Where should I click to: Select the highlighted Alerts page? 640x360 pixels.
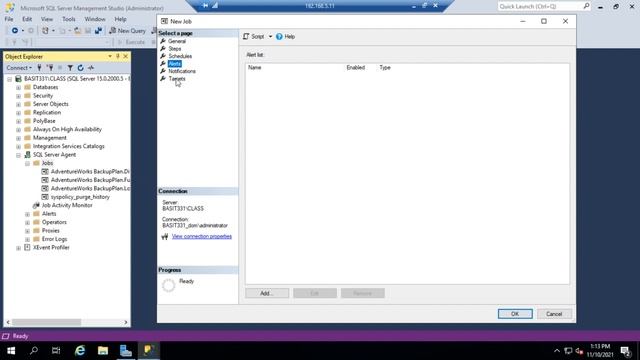pyautogui.click(x=174, y=64)
